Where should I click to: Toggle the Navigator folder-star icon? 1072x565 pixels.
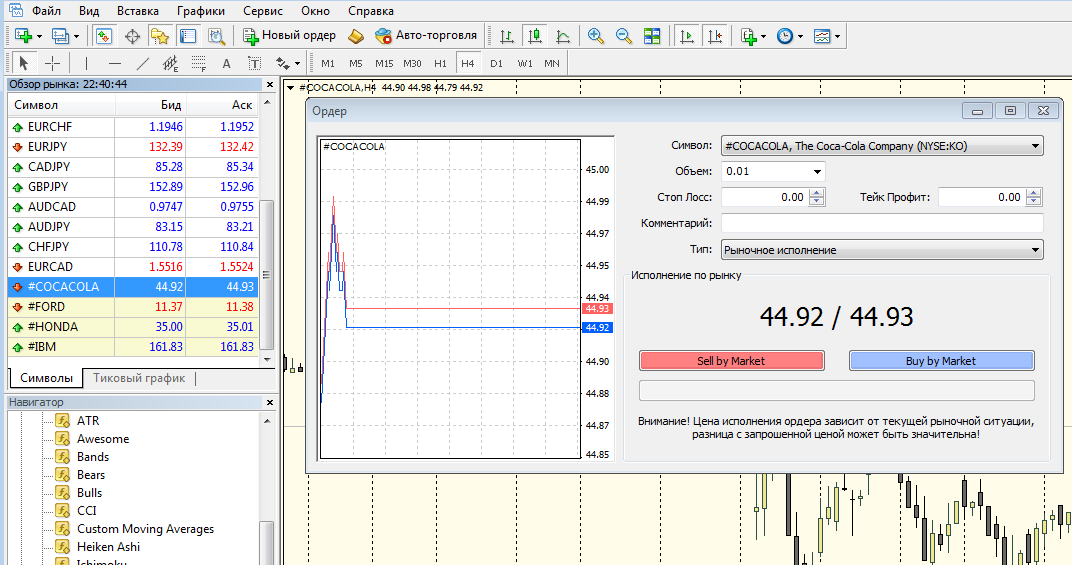(x=160, y=36)
